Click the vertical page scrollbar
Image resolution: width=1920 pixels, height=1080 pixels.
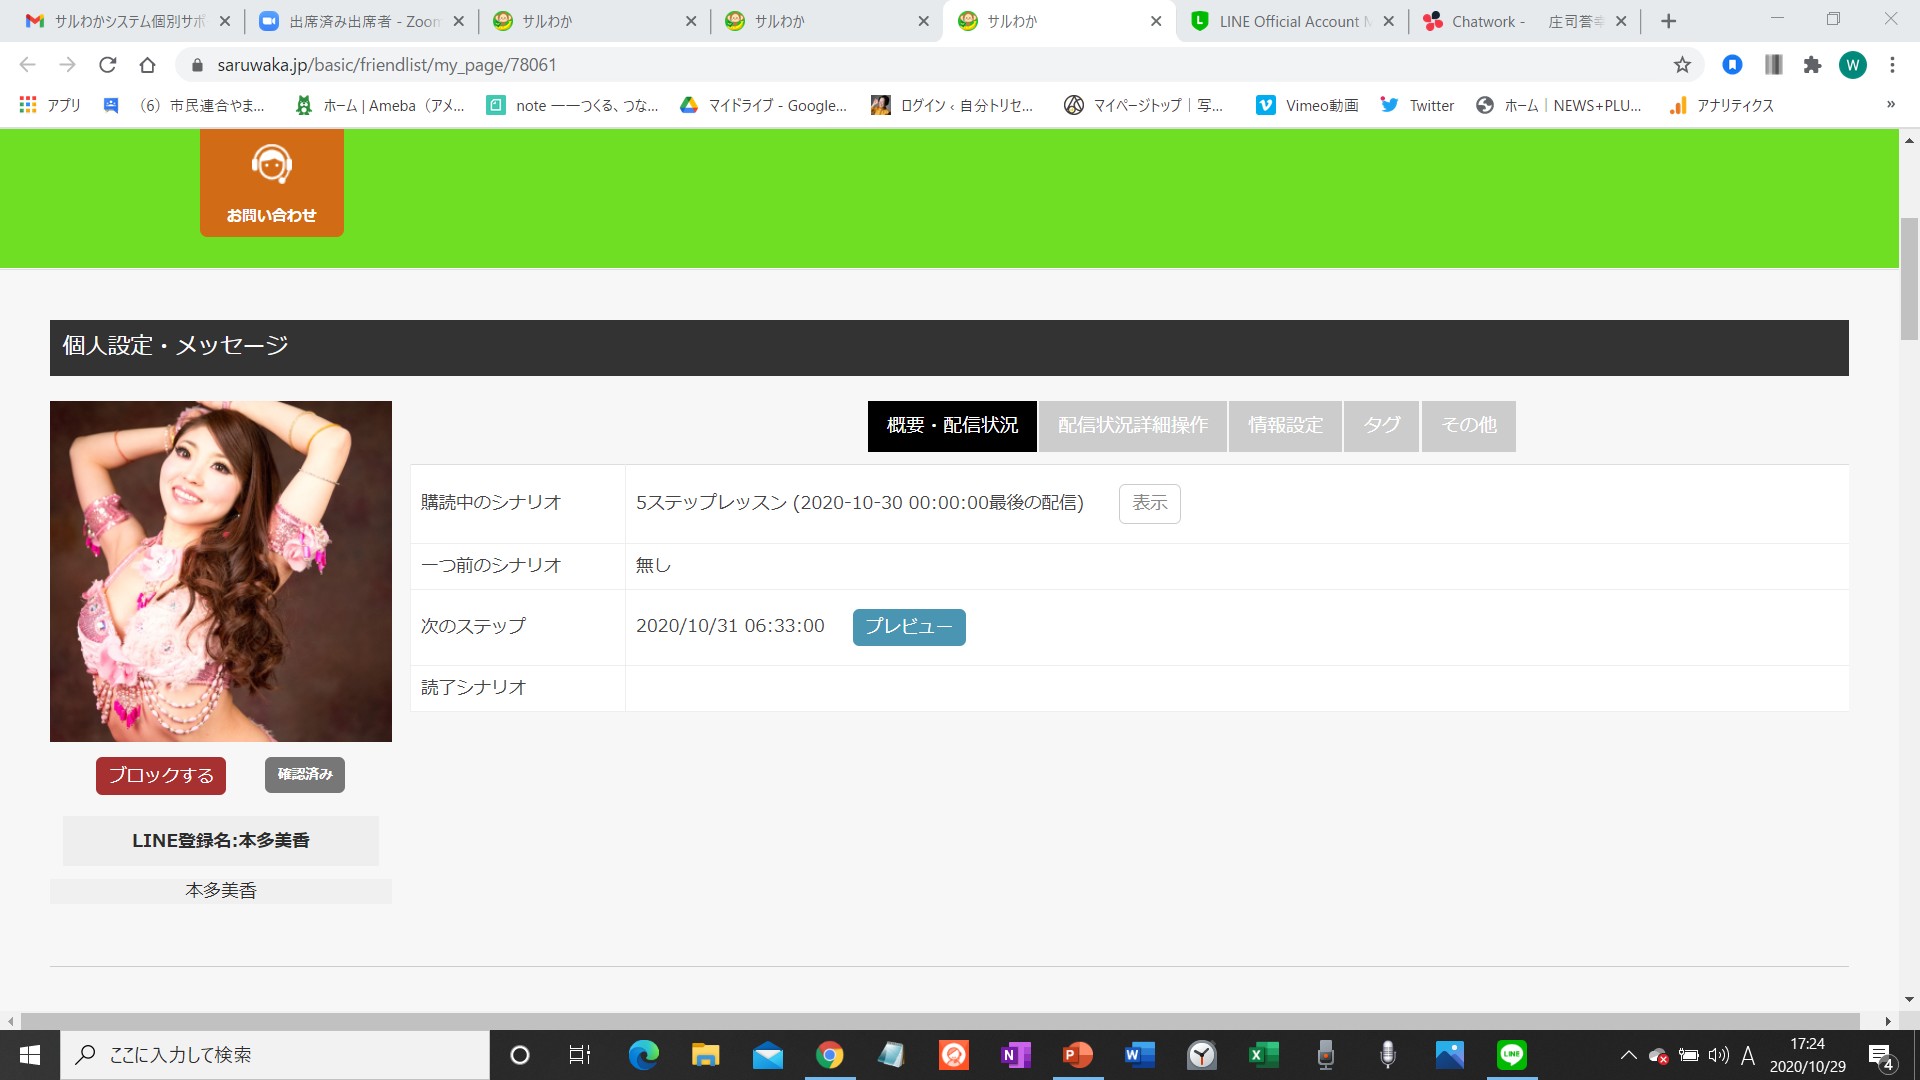1909,280
